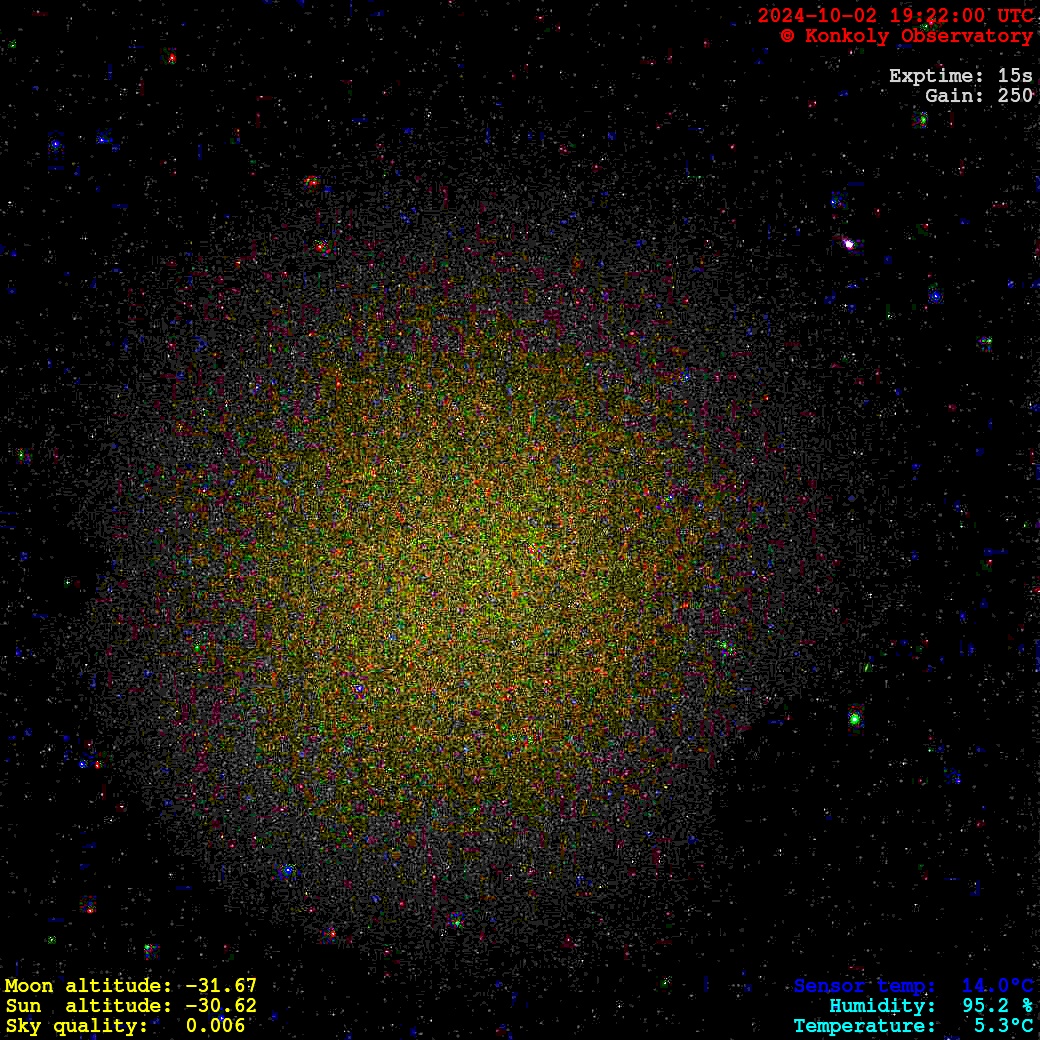Image resolution: width=1040 pixels, height=1040 pixels.
Task: Click the bright green star at lower right
Action: [x=855, y=718]
